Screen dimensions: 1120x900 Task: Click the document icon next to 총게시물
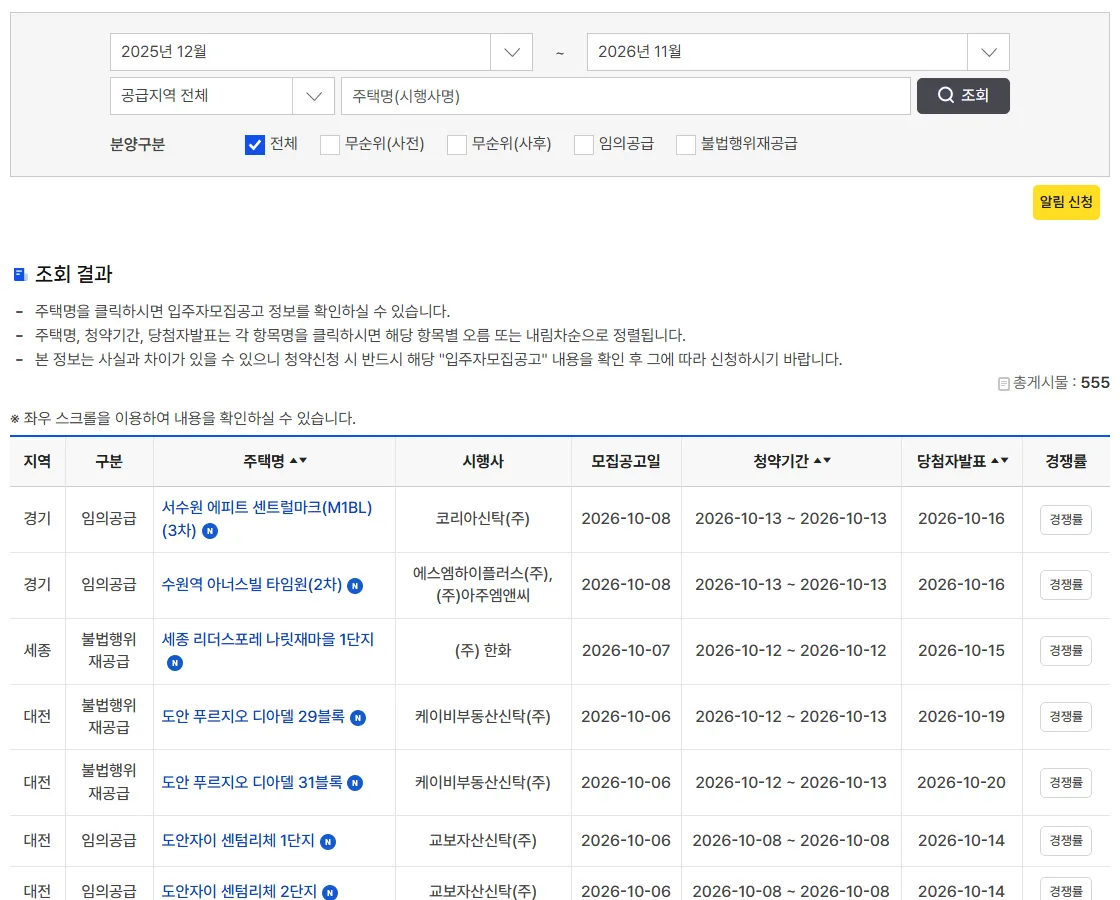[1004, 384]
